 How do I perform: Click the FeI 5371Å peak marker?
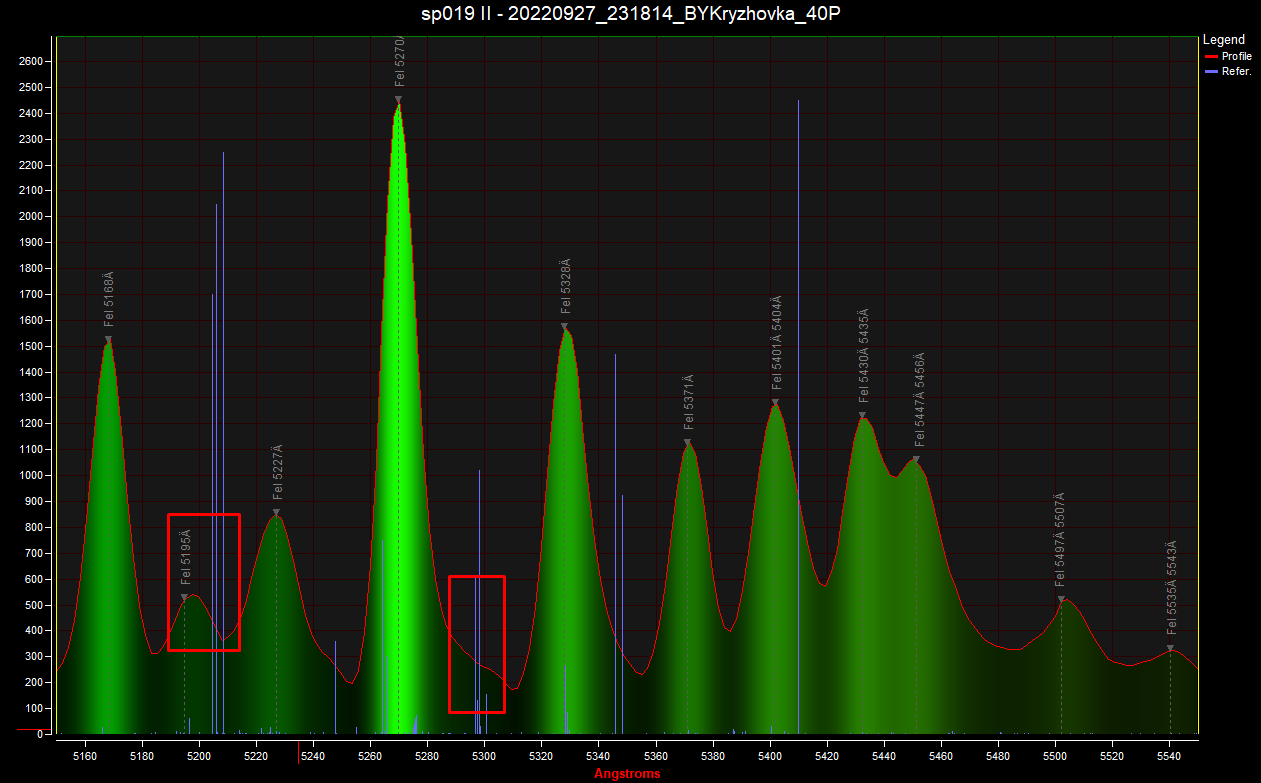click(687, 443)
